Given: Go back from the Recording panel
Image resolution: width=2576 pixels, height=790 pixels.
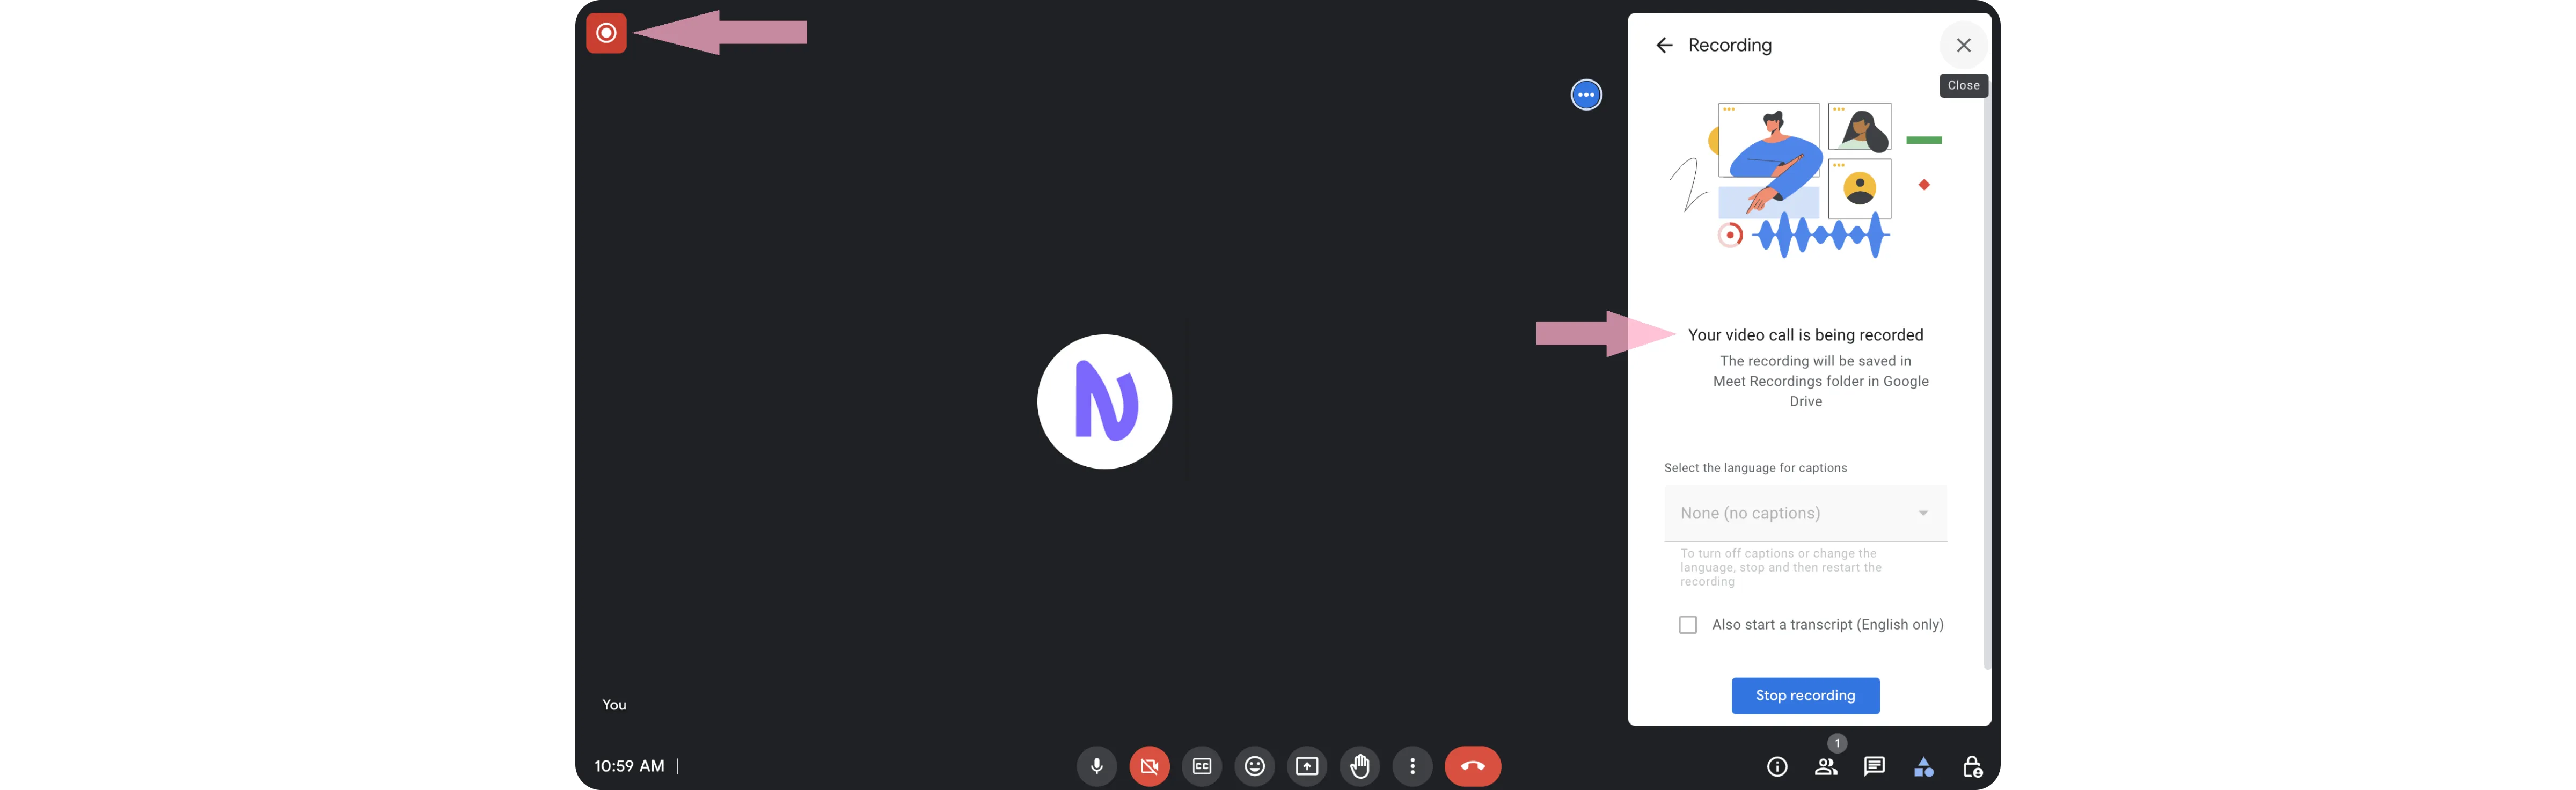Looking at the screenshot, I should tap(1664, 45).
